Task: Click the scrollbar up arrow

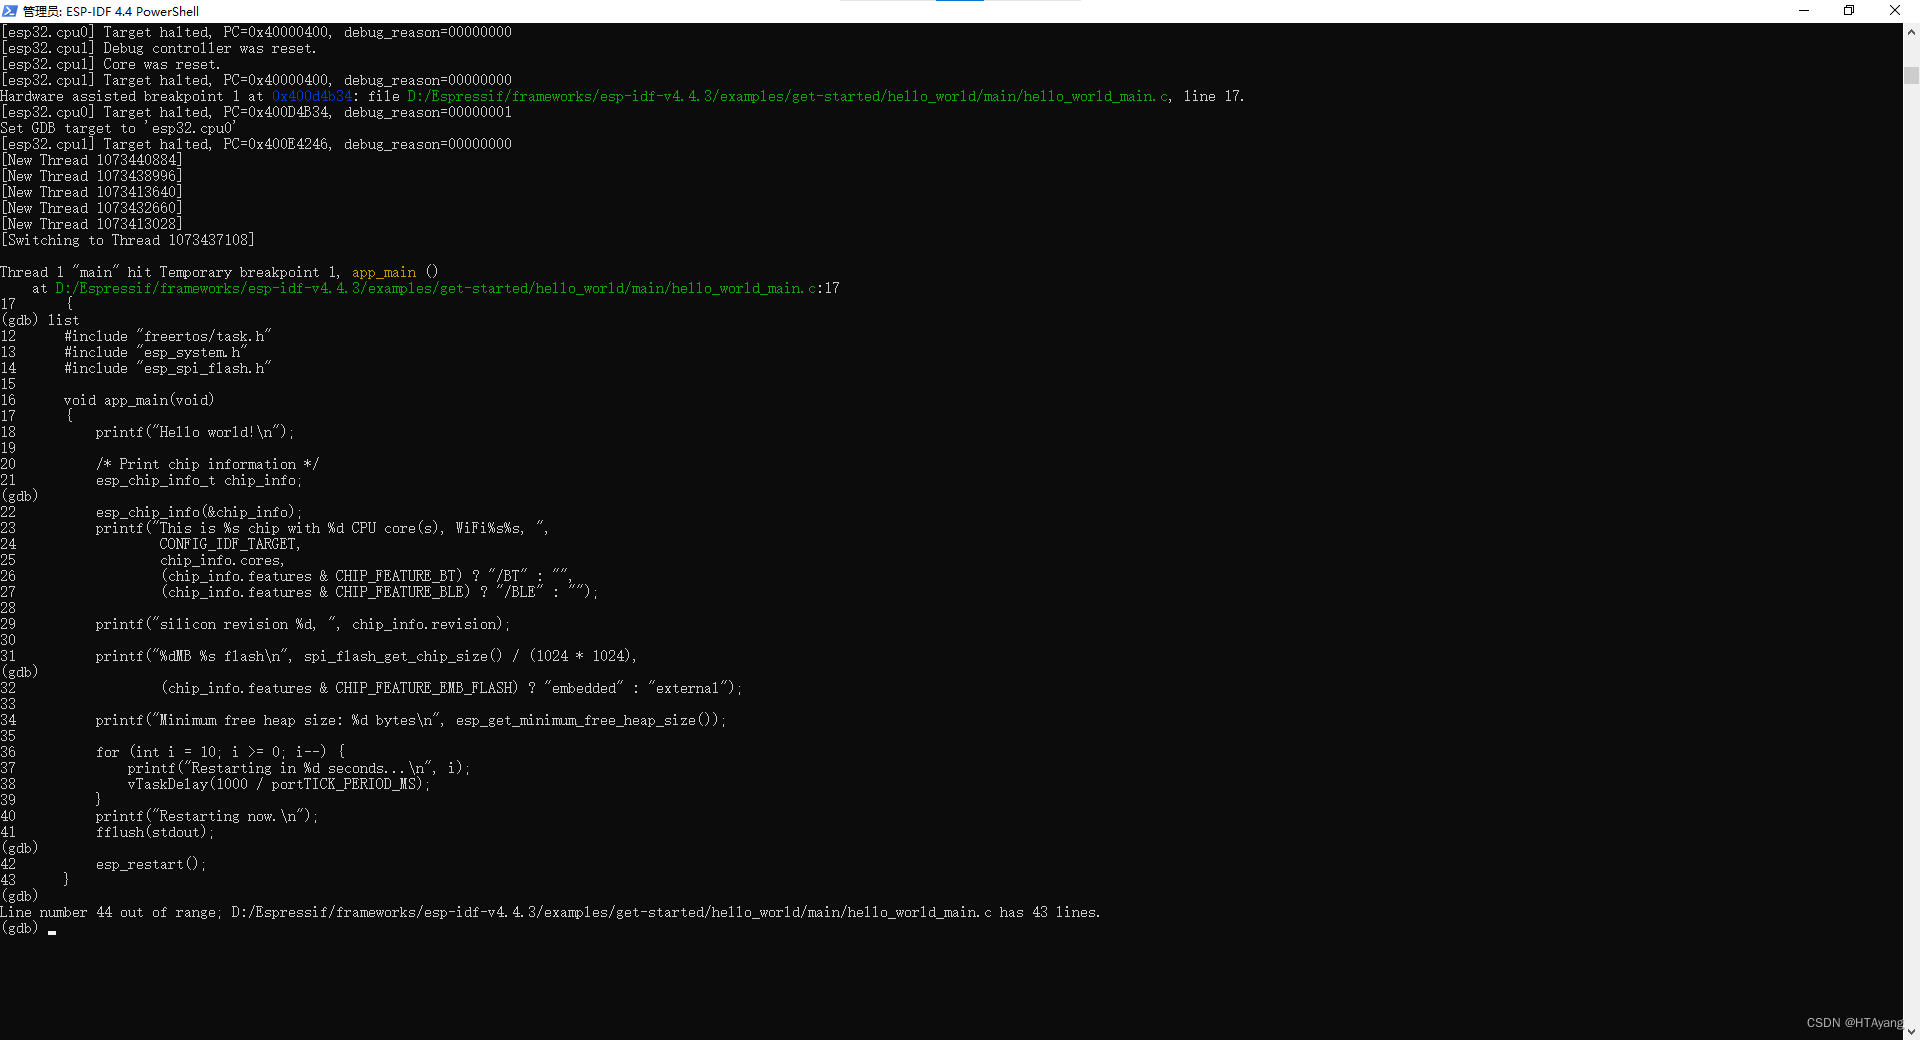Action: 1911,32
